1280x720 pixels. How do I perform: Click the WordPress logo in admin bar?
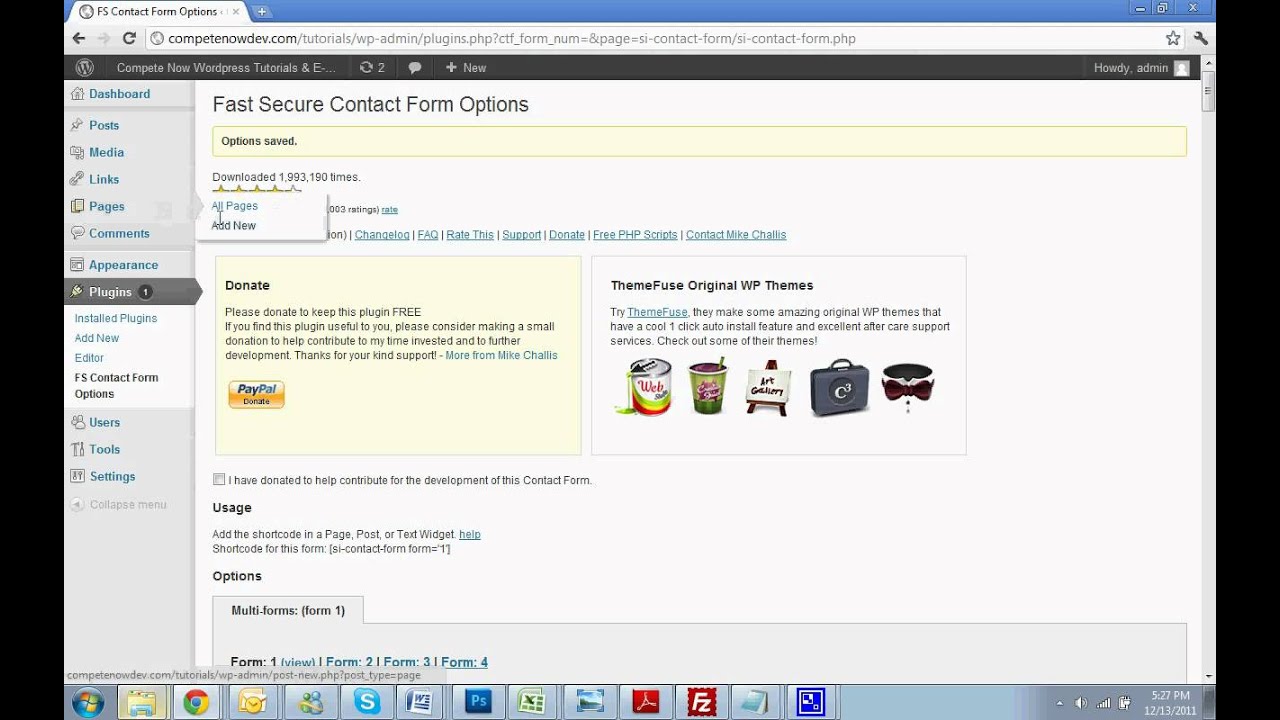point(85,68)
